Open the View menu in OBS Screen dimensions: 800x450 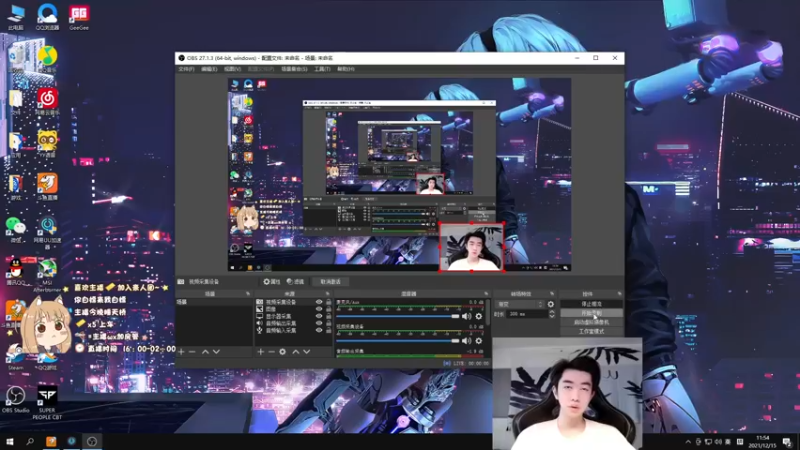pos(232,69)
